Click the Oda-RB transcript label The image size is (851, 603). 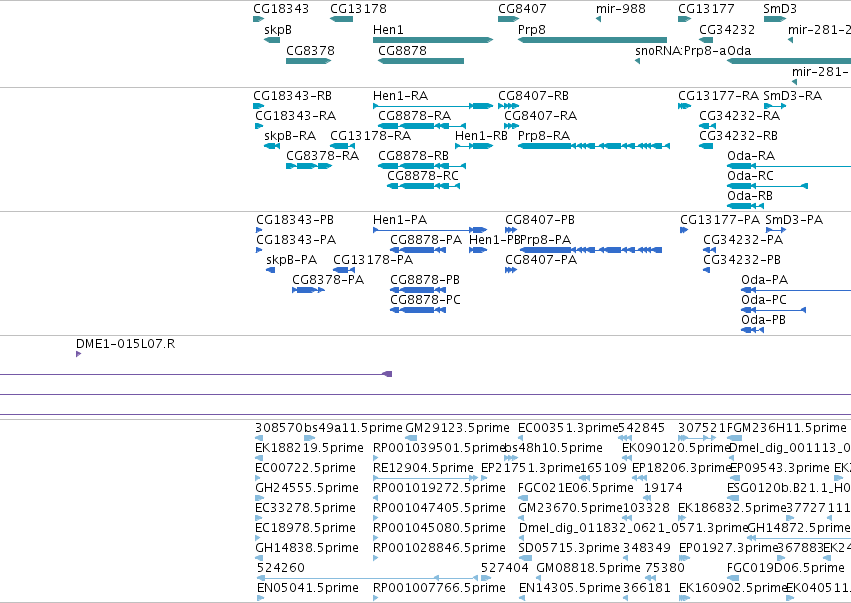(x=750, y=196)
